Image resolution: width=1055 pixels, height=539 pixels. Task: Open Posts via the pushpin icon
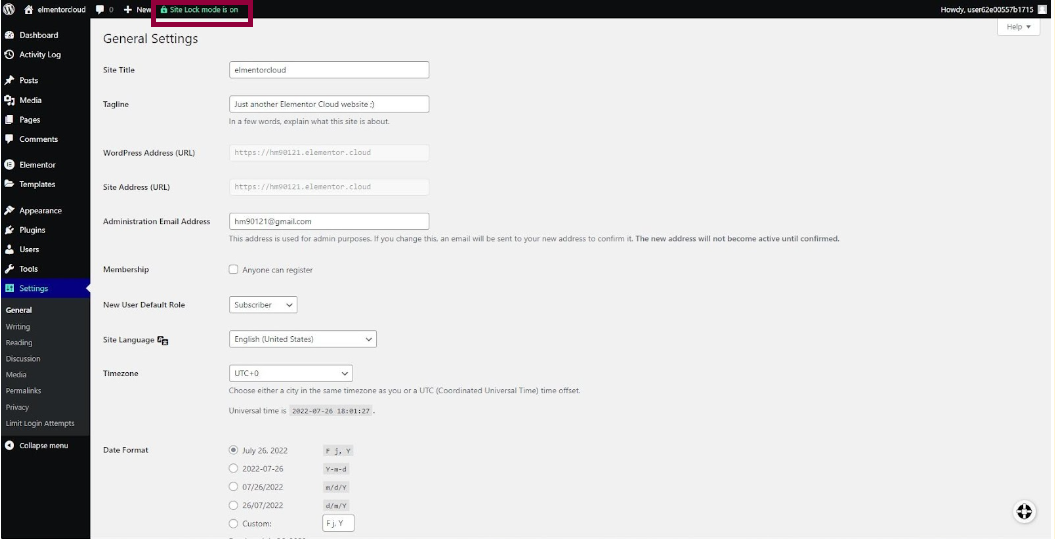[x=9, y=80]
